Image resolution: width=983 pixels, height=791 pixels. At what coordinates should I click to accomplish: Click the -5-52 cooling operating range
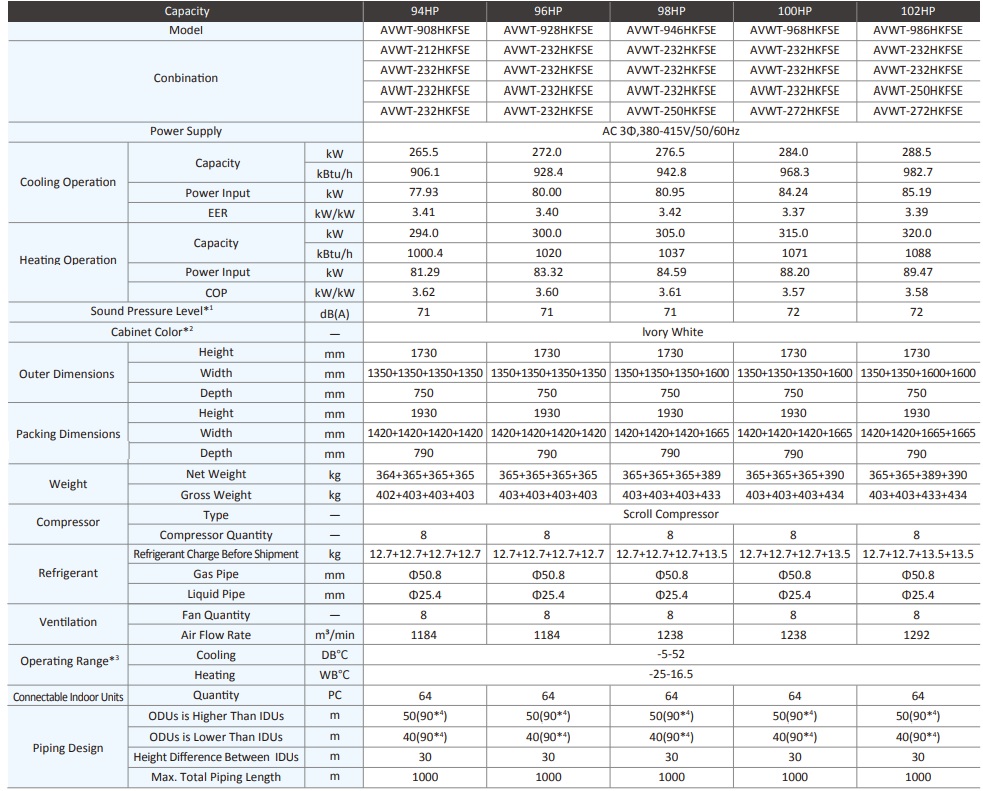[x=670, y=655]
